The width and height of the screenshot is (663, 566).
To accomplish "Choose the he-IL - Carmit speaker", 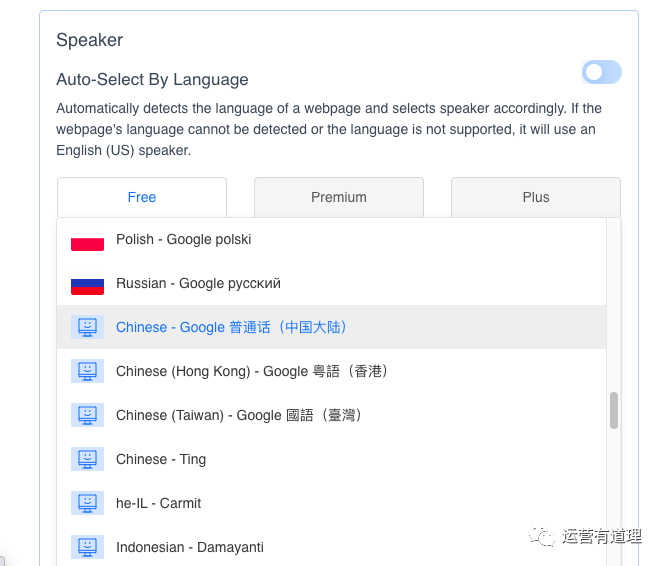I will pos(159,504).
